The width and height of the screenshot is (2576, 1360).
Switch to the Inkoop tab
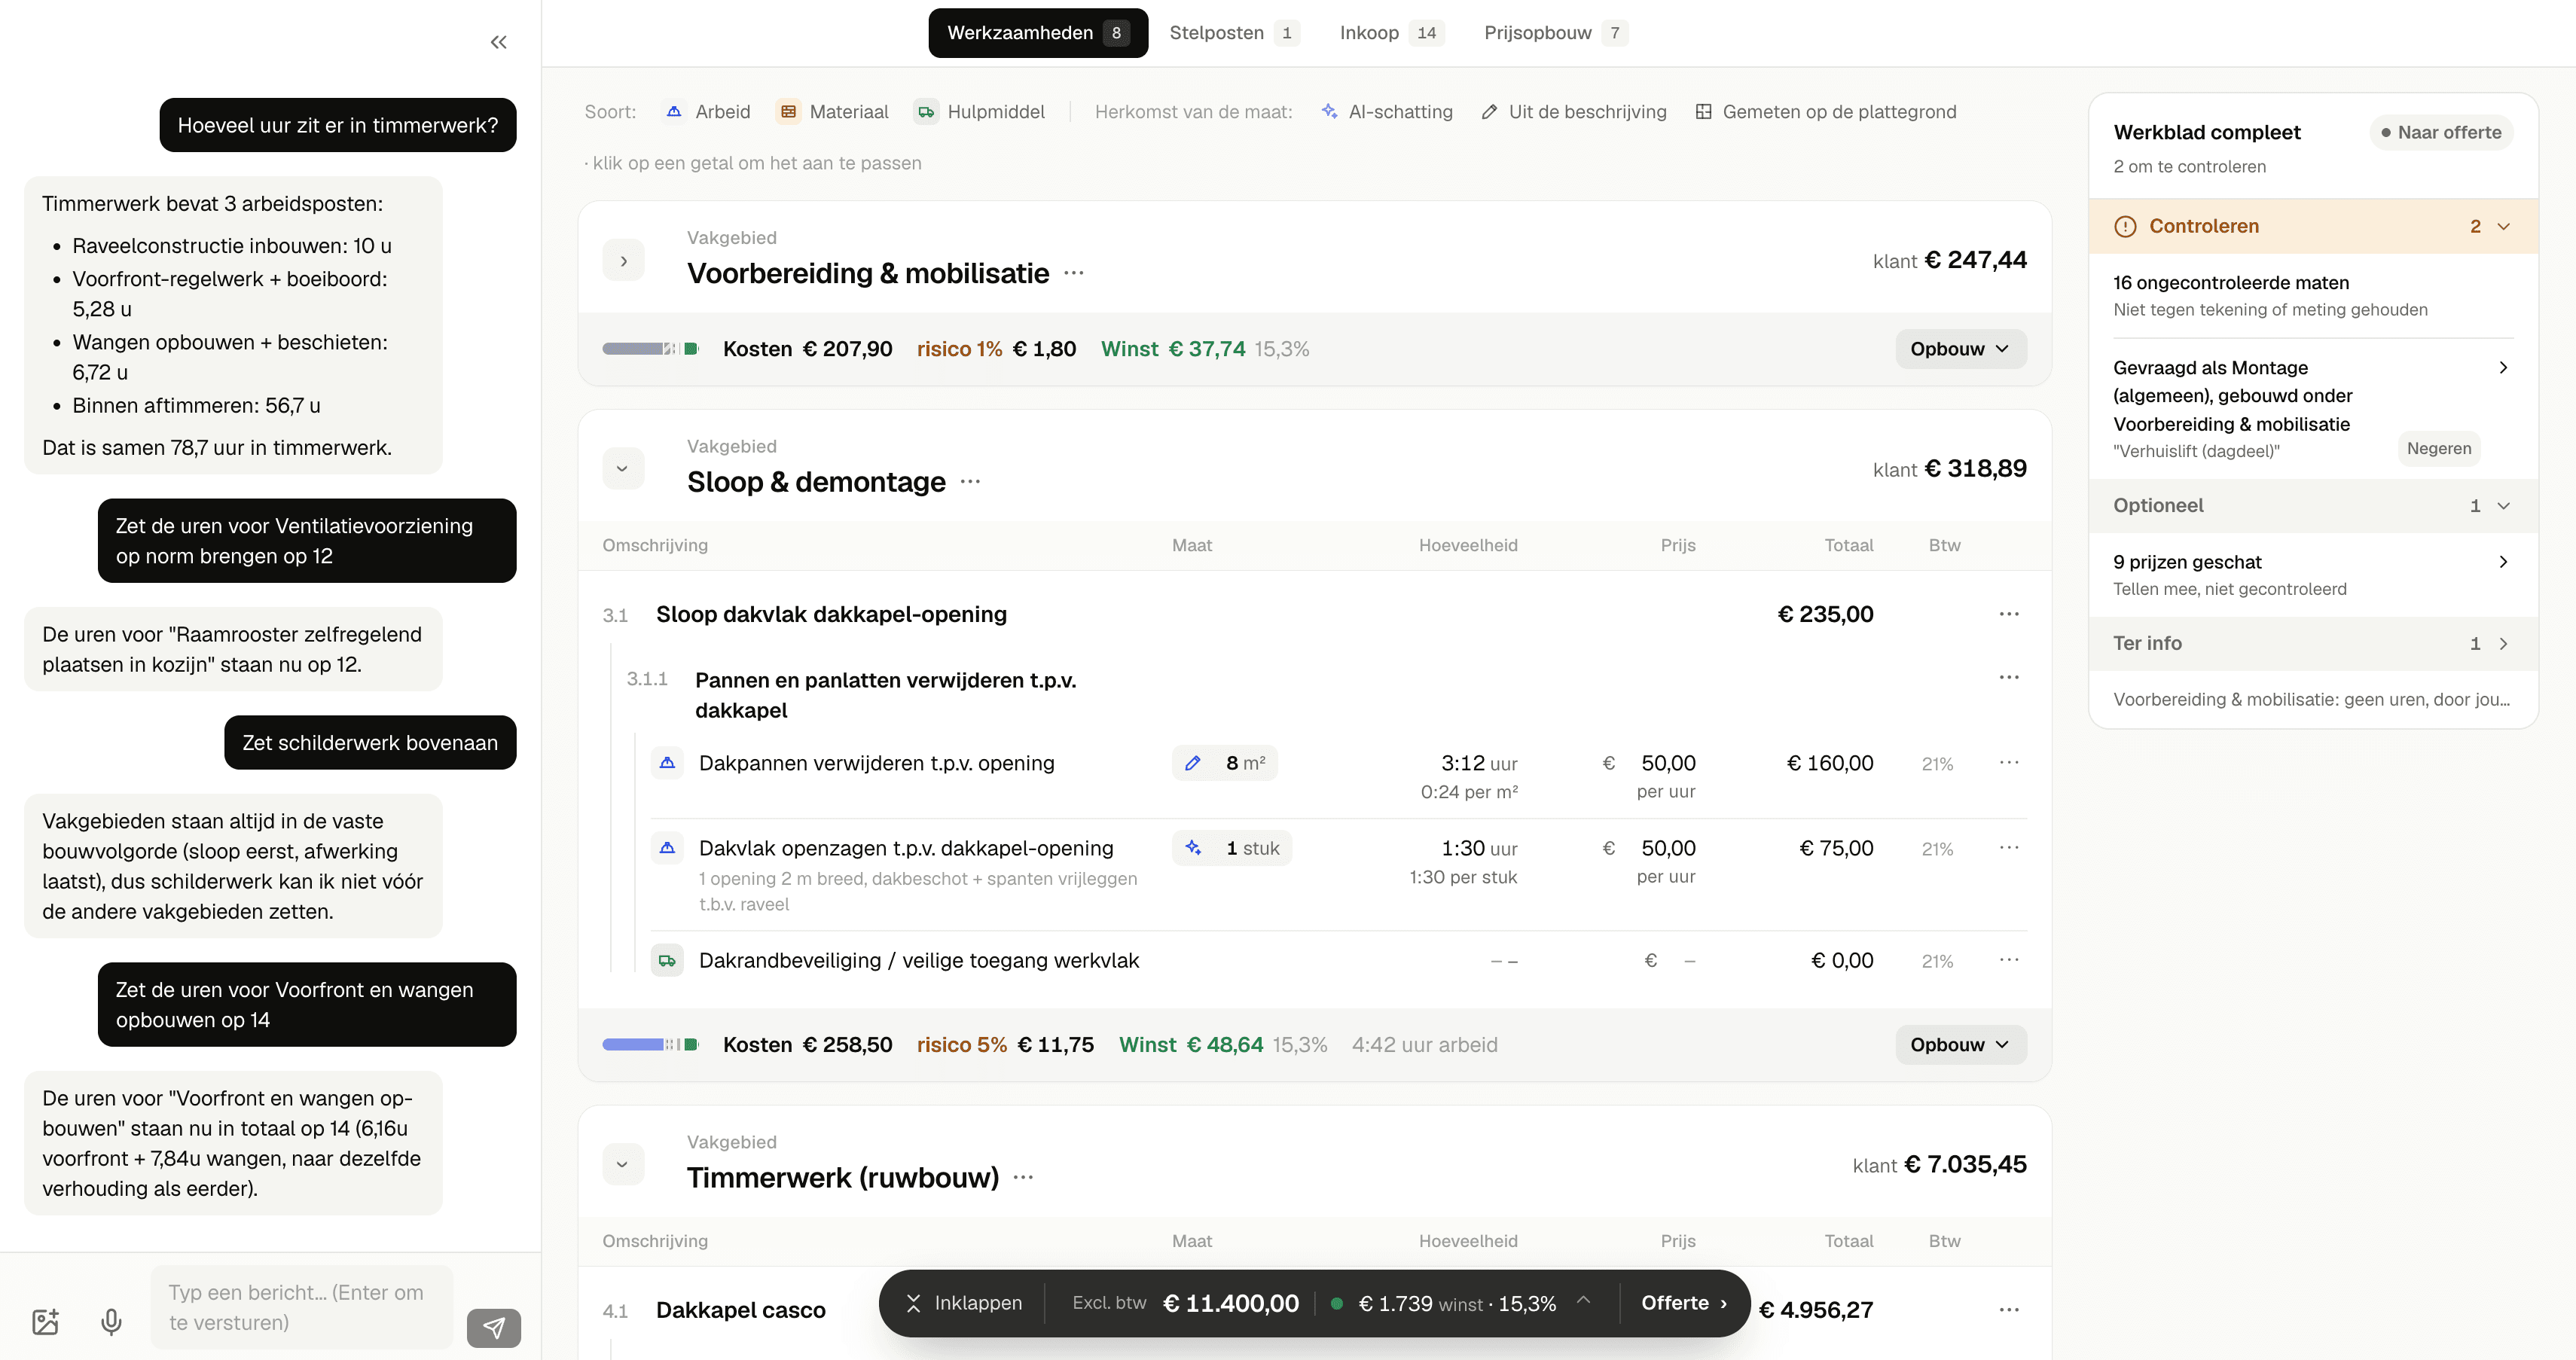click(1391, 33)
